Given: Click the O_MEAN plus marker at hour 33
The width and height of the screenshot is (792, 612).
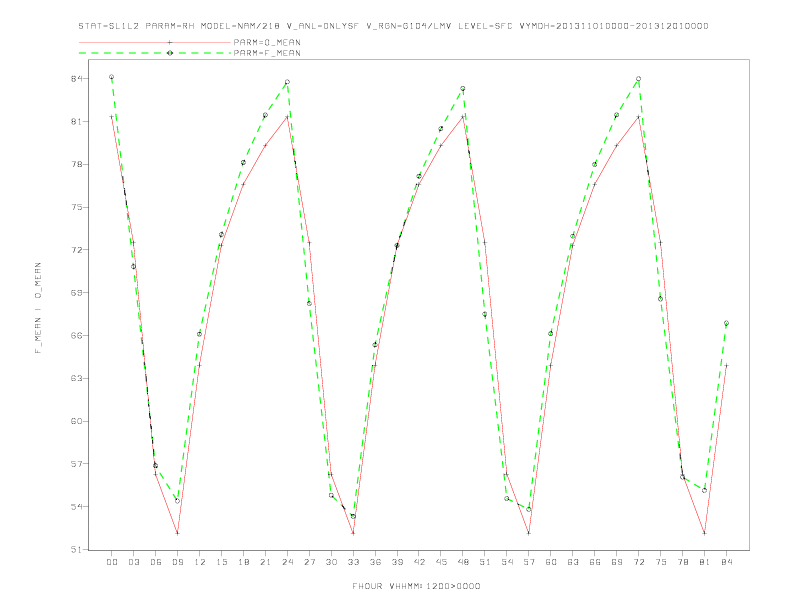Looking at the screenshot, I should [353, 533].
